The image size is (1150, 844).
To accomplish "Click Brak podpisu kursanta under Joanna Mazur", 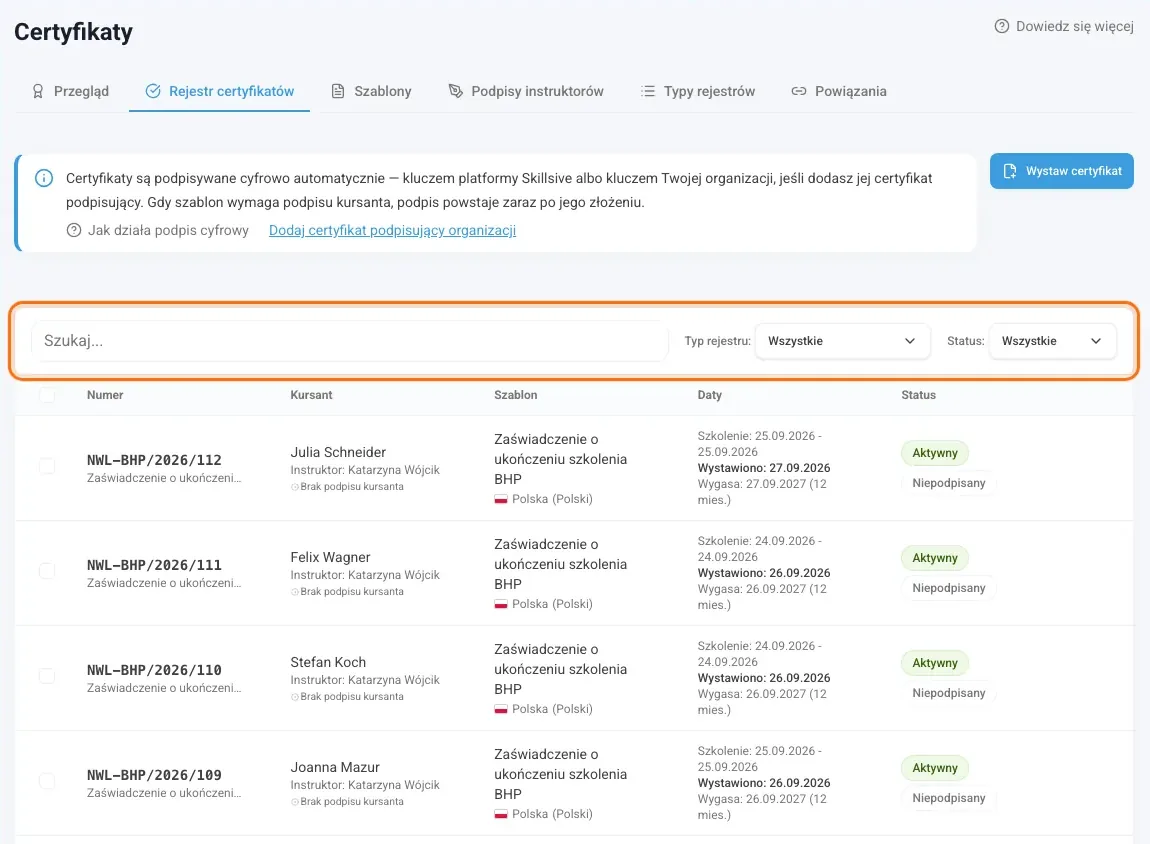I will pyautogui.click(x=347, y=801).
